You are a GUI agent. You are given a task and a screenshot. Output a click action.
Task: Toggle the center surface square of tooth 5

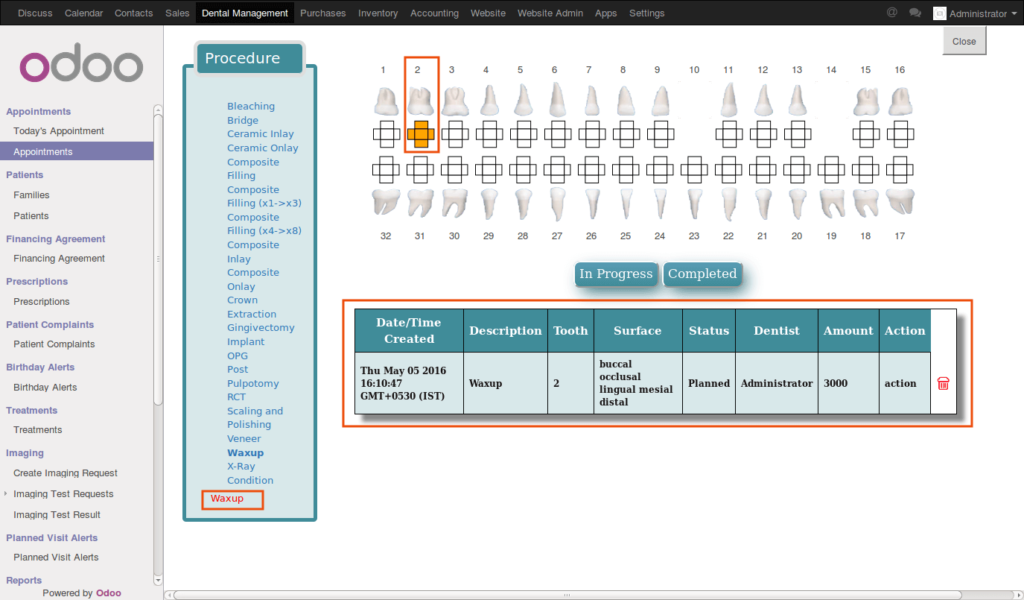[x=522, y=134]
